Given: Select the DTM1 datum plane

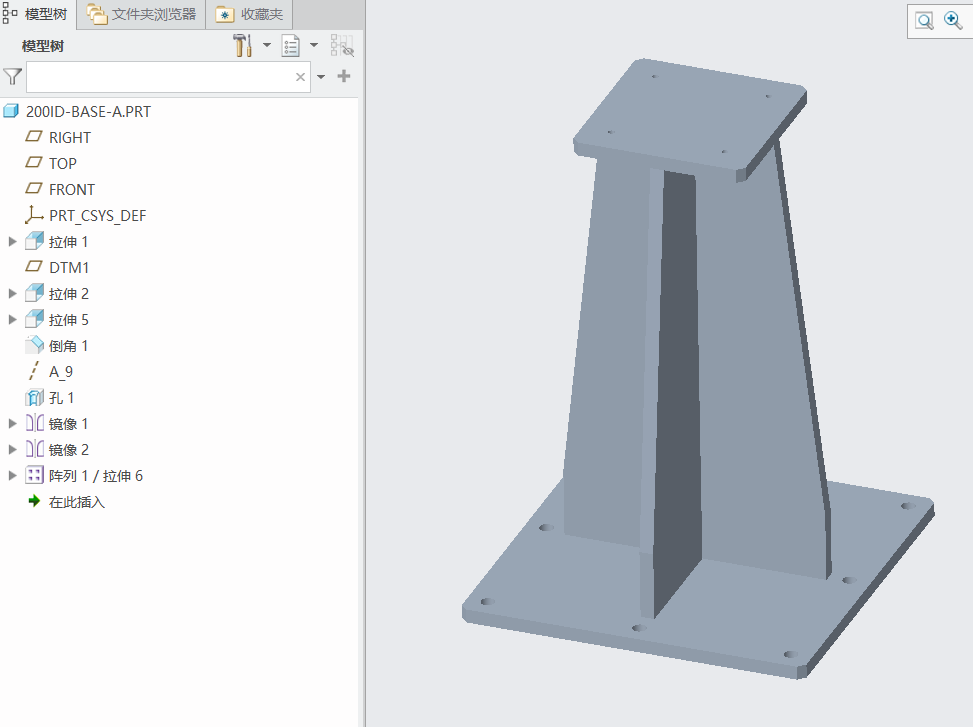Looking at the screenshot, I should (69, 268).
